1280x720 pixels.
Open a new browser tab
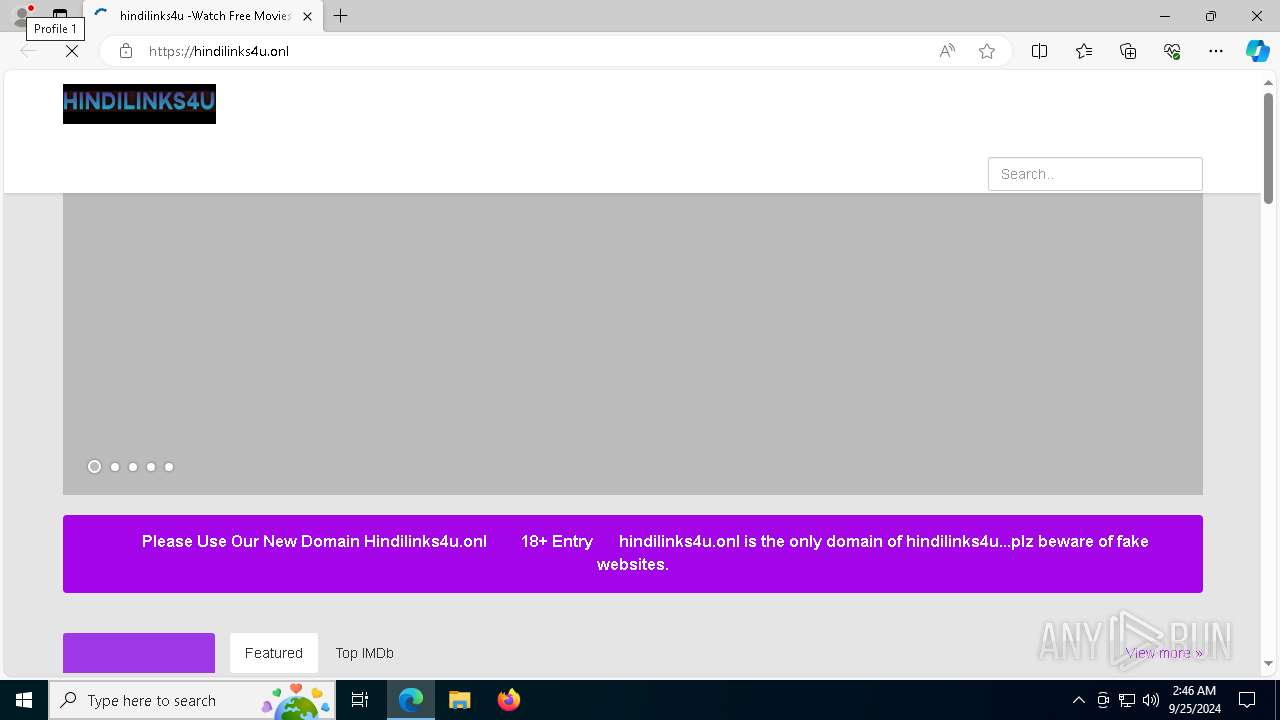(x=341, y=16)
